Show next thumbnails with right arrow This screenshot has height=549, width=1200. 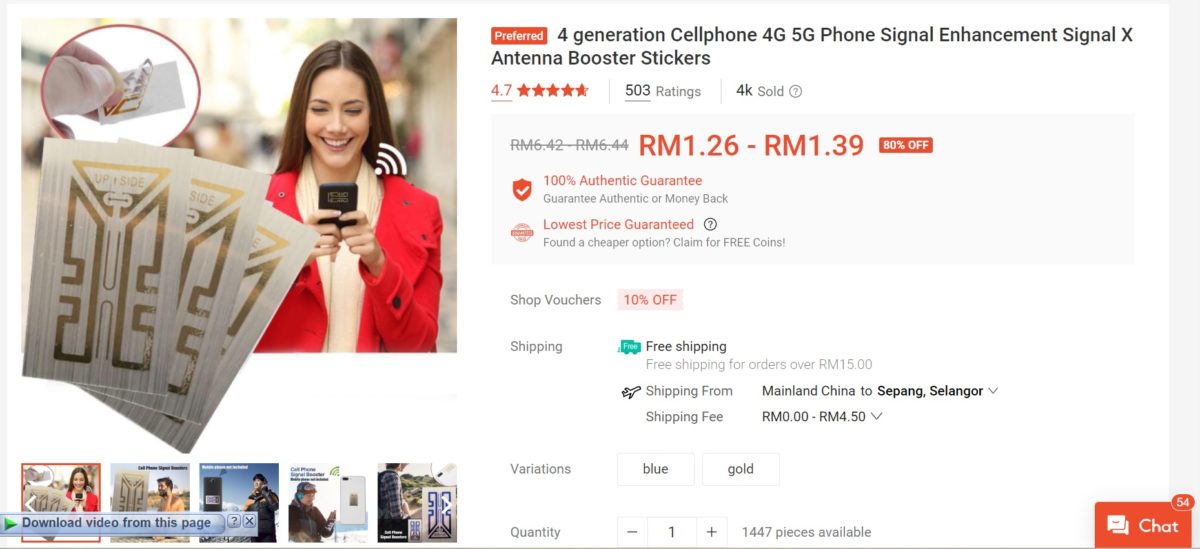click(x=447, y=503)
